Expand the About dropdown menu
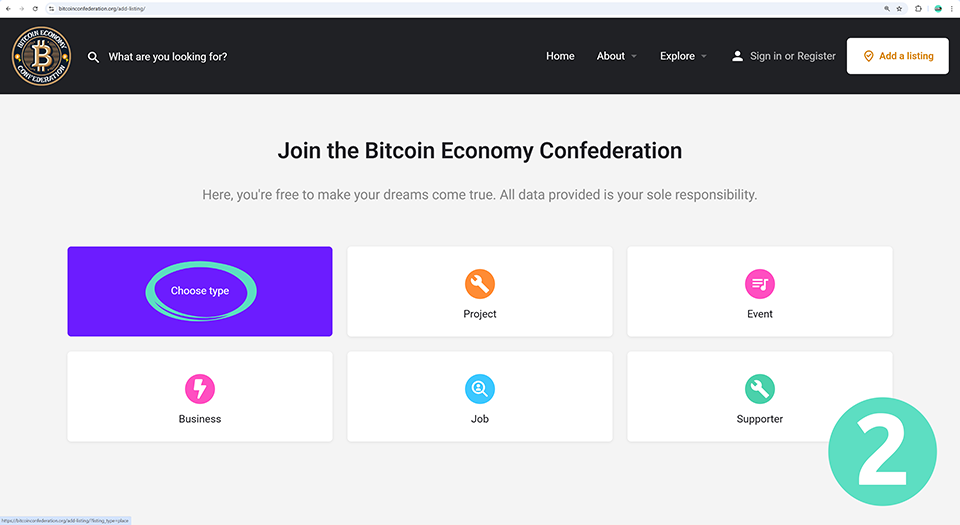Viewport: 960px width, 525px height. tap(616, 56)
